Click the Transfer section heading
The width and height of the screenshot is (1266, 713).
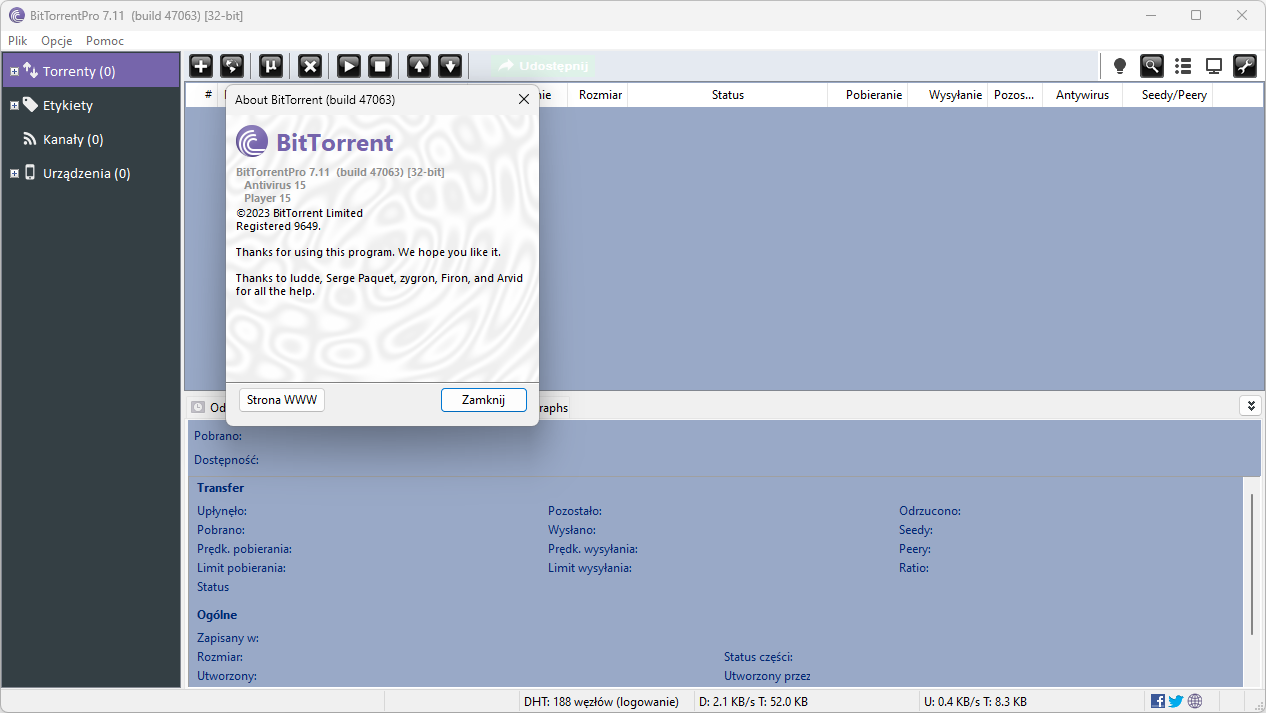pyautogui.click(x=220, y=488)
